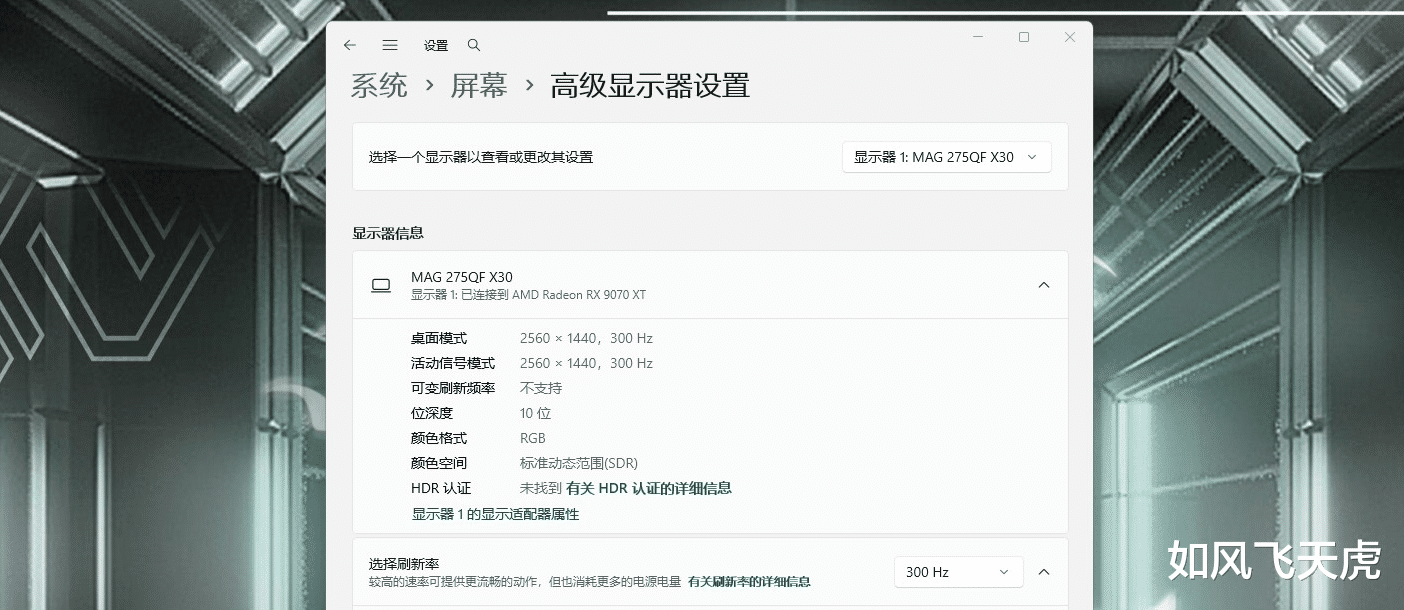
Task: Open 有关 HDR 认证的详细信息 link
Action: pos(649,488)
